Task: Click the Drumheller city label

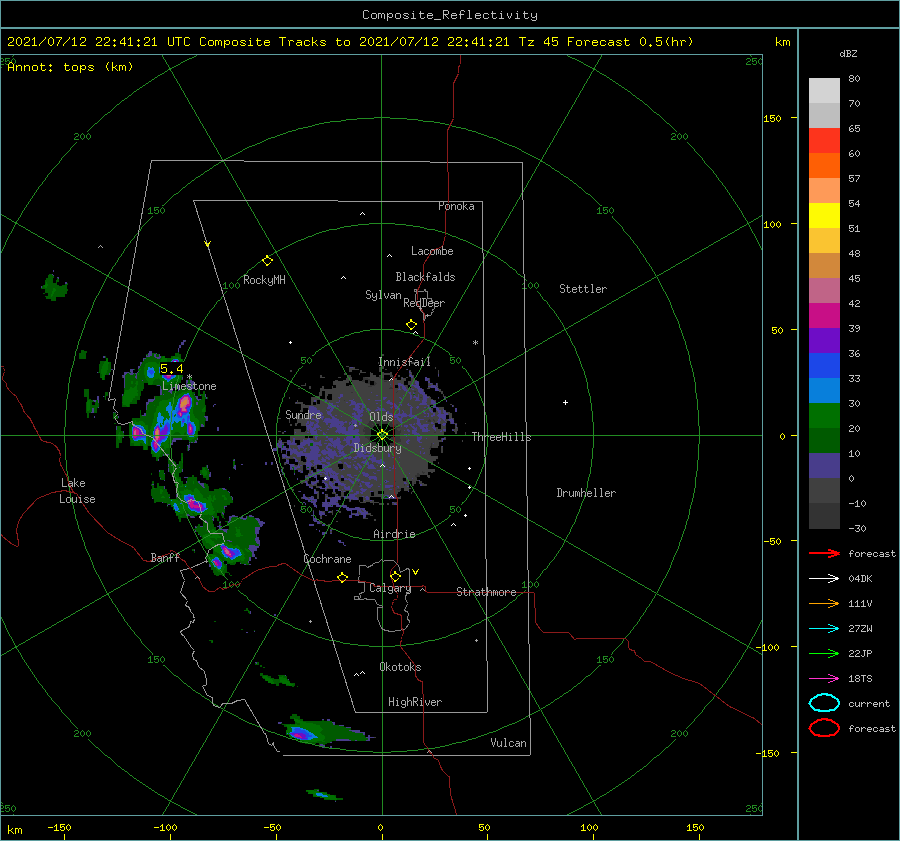Action: [586, 493]
